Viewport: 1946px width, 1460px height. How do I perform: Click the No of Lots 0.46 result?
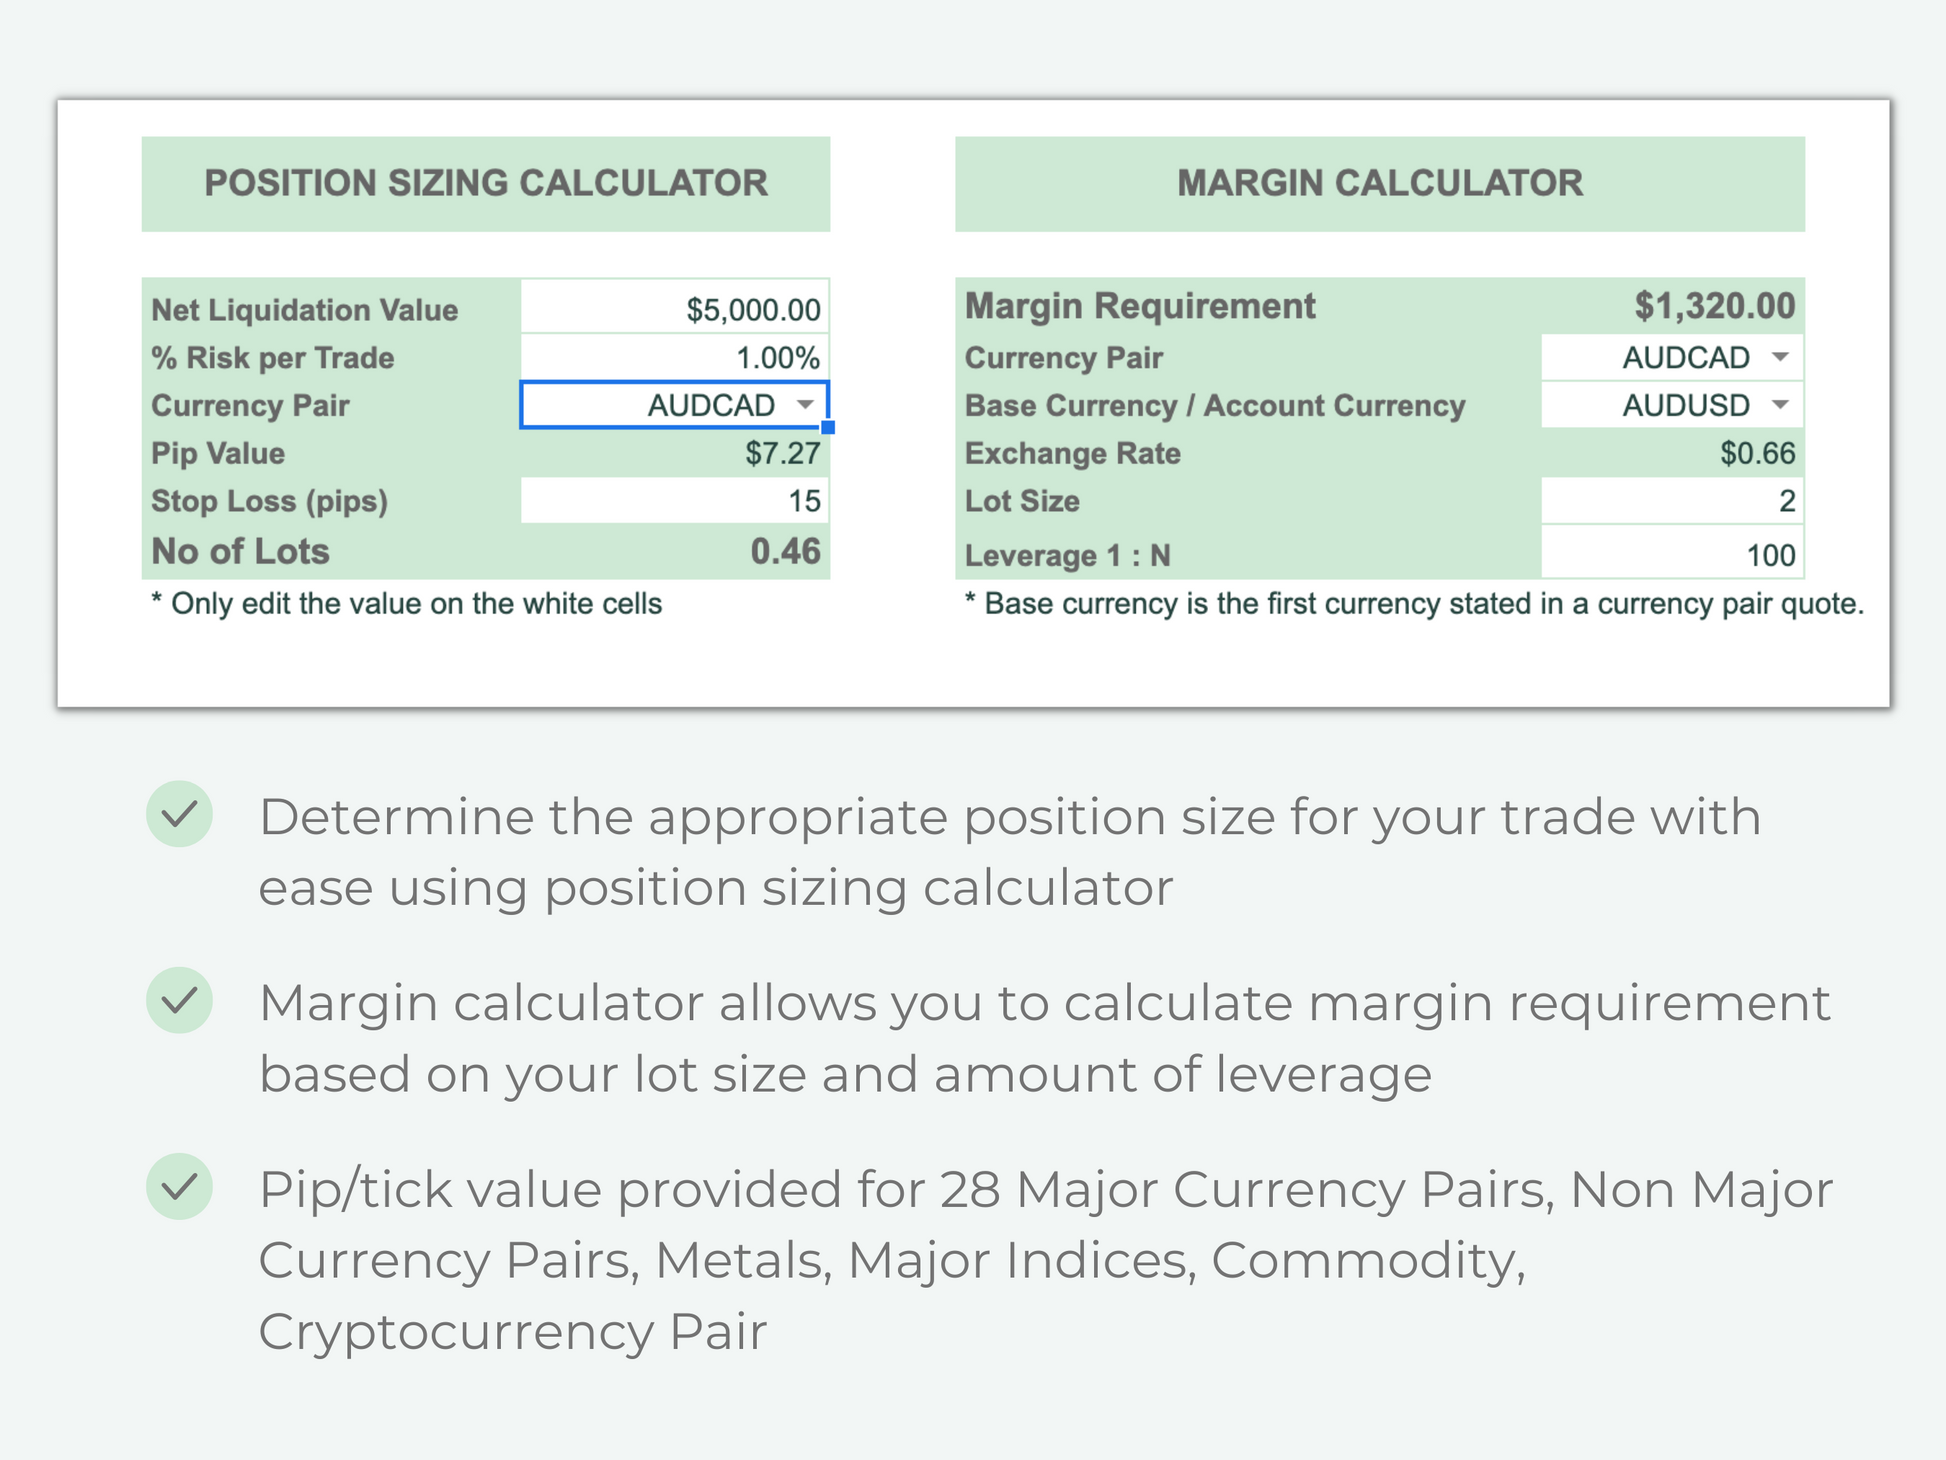[x=785, y=551]
